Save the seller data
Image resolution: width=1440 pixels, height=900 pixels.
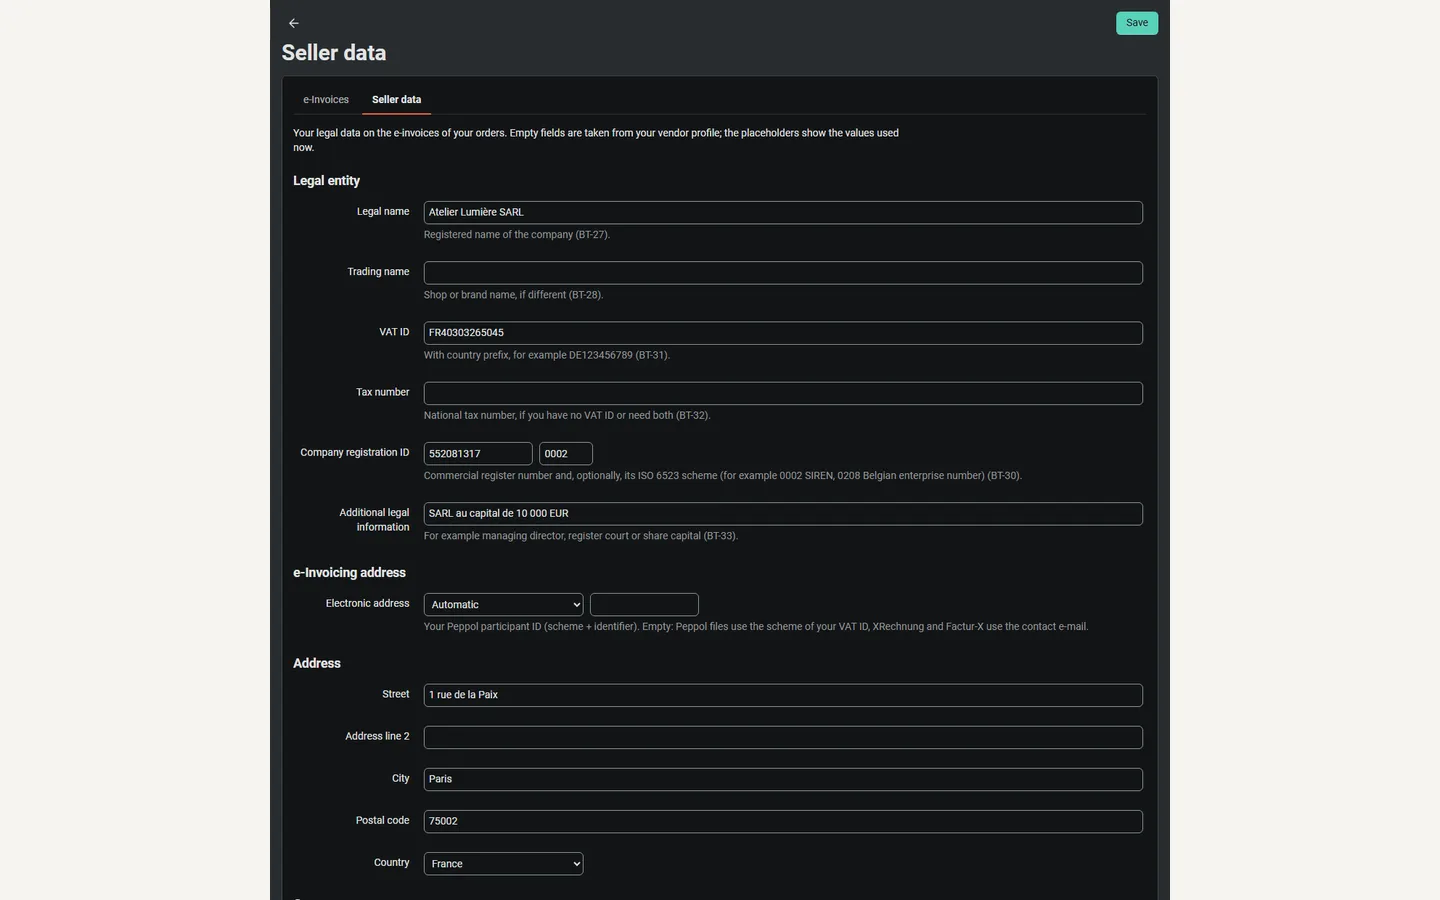click(1137, 23)
